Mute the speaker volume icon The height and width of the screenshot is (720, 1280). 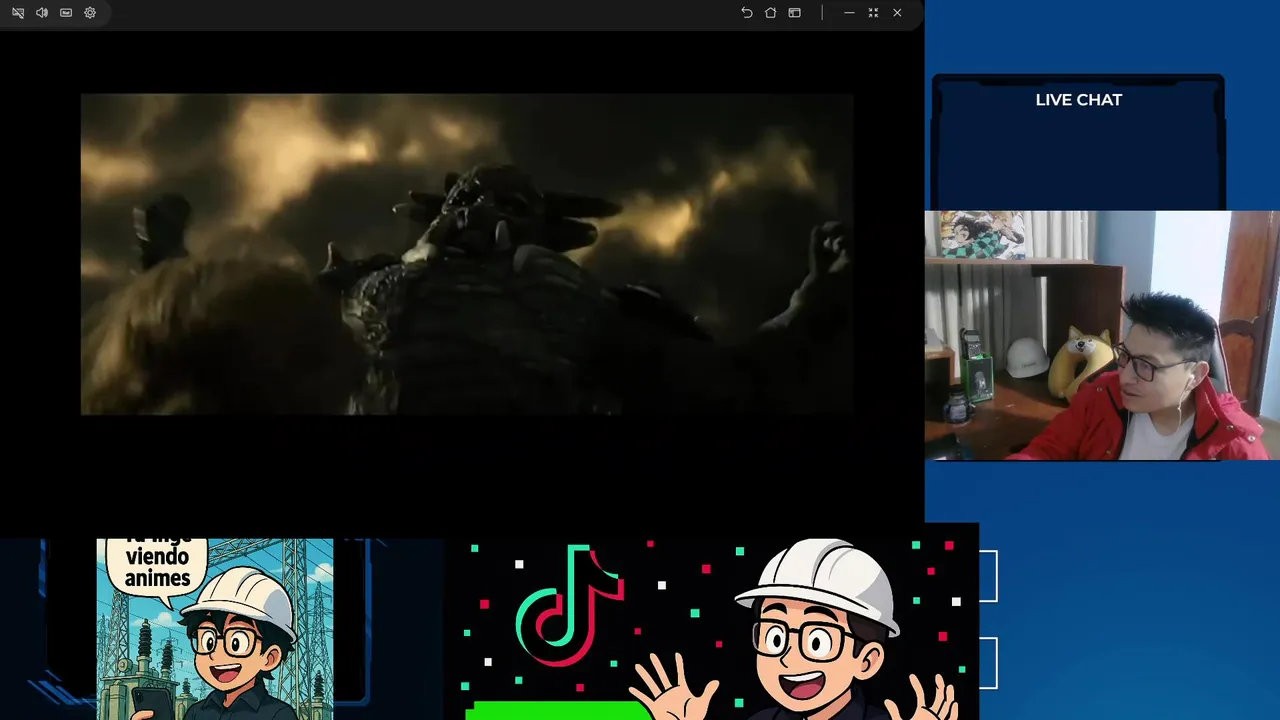coord(42,13)
